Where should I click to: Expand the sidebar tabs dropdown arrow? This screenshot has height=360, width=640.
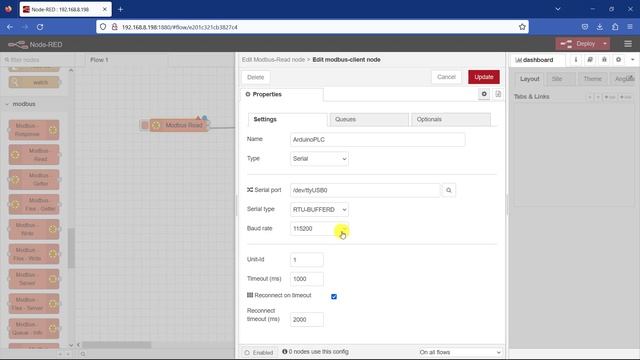(x=633, y=60)
